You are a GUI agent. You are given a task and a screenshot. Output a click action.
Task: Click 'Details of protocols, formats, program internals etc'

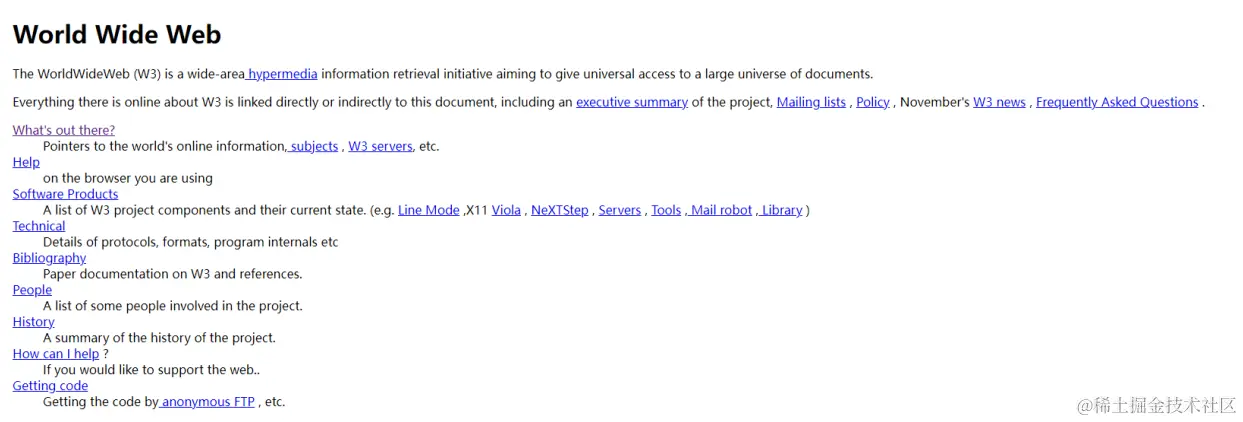(x=191, y=242)
